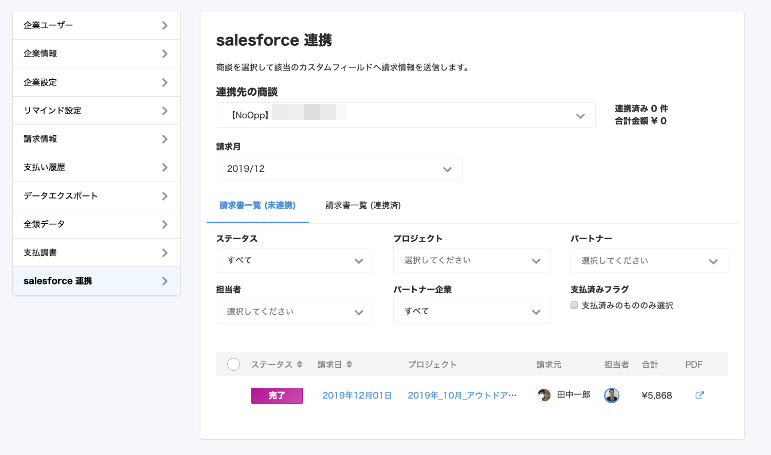Click the chevron arrow beside 企業情報
Viewport: 771px width, 455px height.
165,54
